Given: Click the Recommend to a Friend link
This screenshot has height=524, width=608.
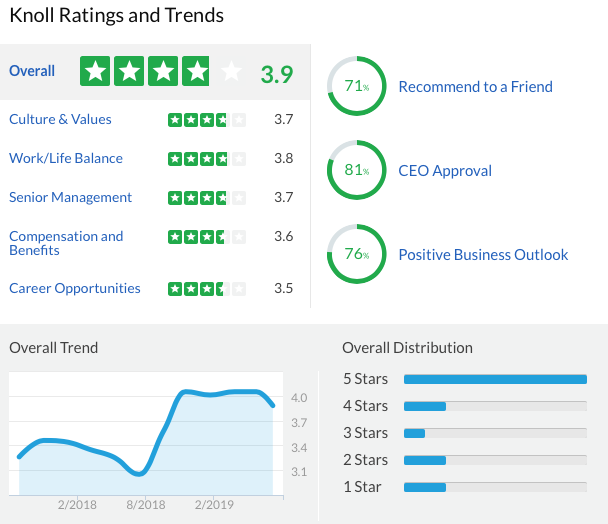Looking at the screenshot, I should point(475,87).
